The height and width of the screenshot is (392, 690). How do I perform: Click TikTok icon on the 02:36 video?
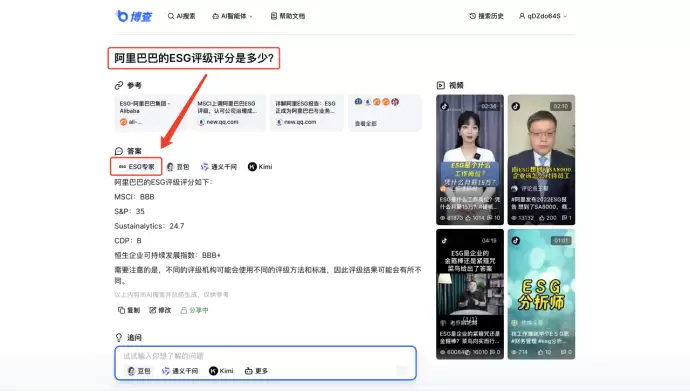coord(444,106)
